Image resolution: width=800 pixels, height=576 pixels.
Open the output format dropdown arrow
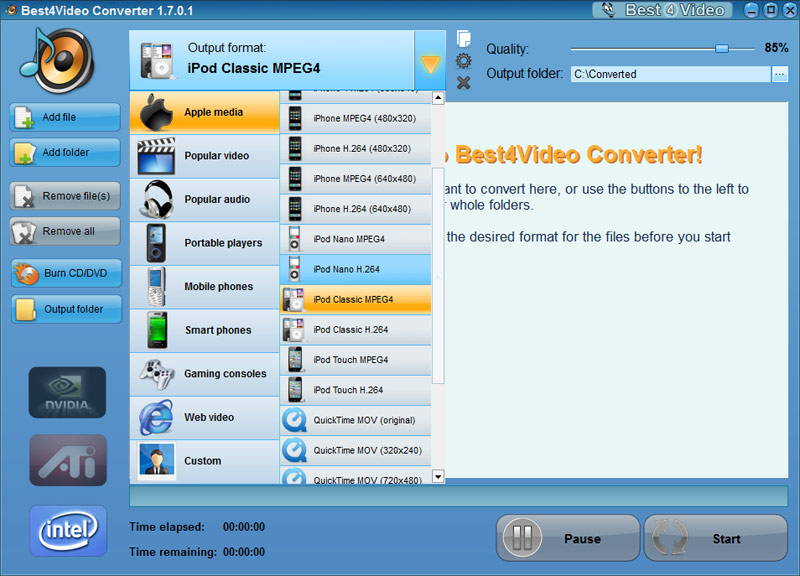coord(430,61)
